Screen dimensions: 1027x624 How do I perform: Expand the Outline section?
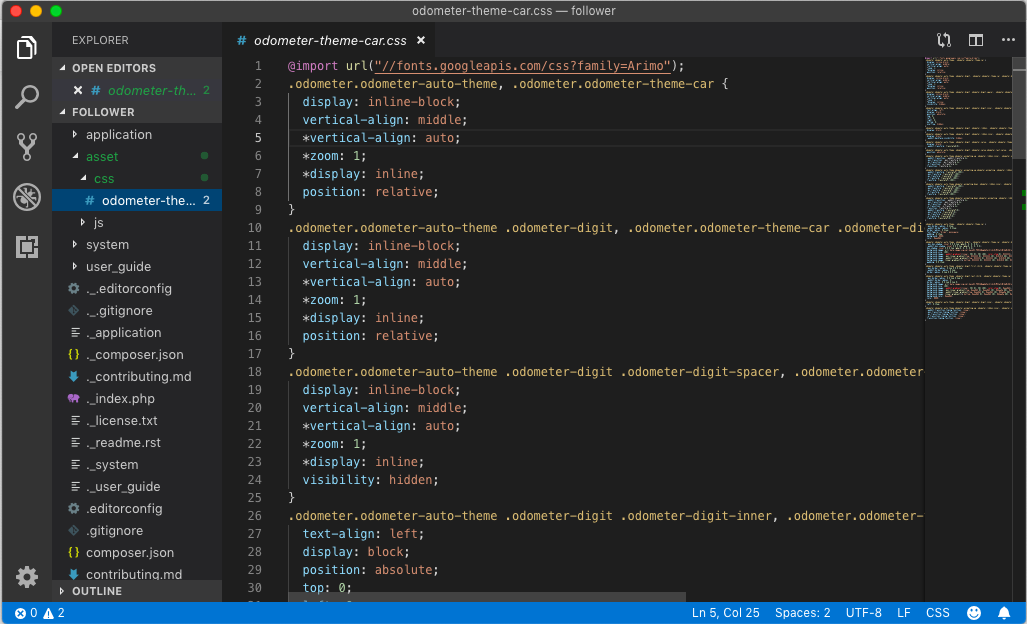(137, 591)
